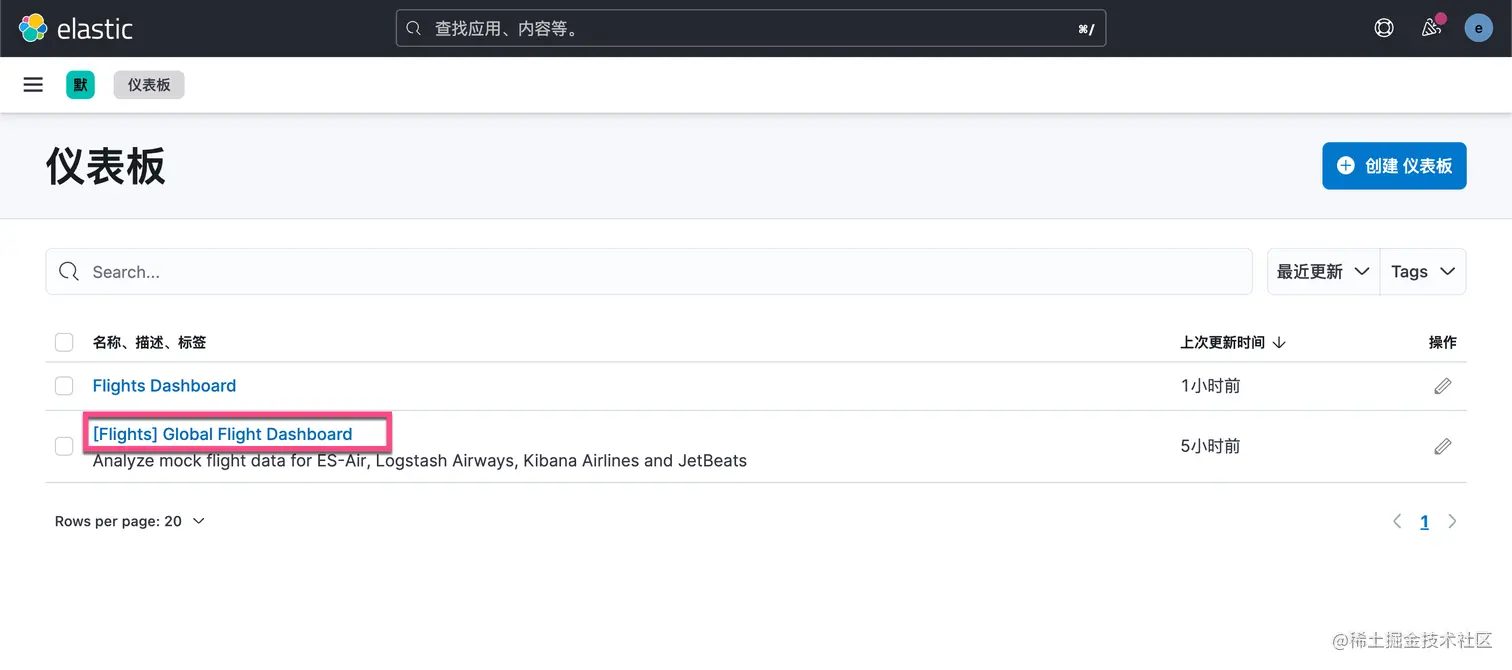The height and width of the screenshot is (670, 1512).
Task: Edit Global Flight Dashboard via pencil icon
Action: click(x=1442, y=446)
